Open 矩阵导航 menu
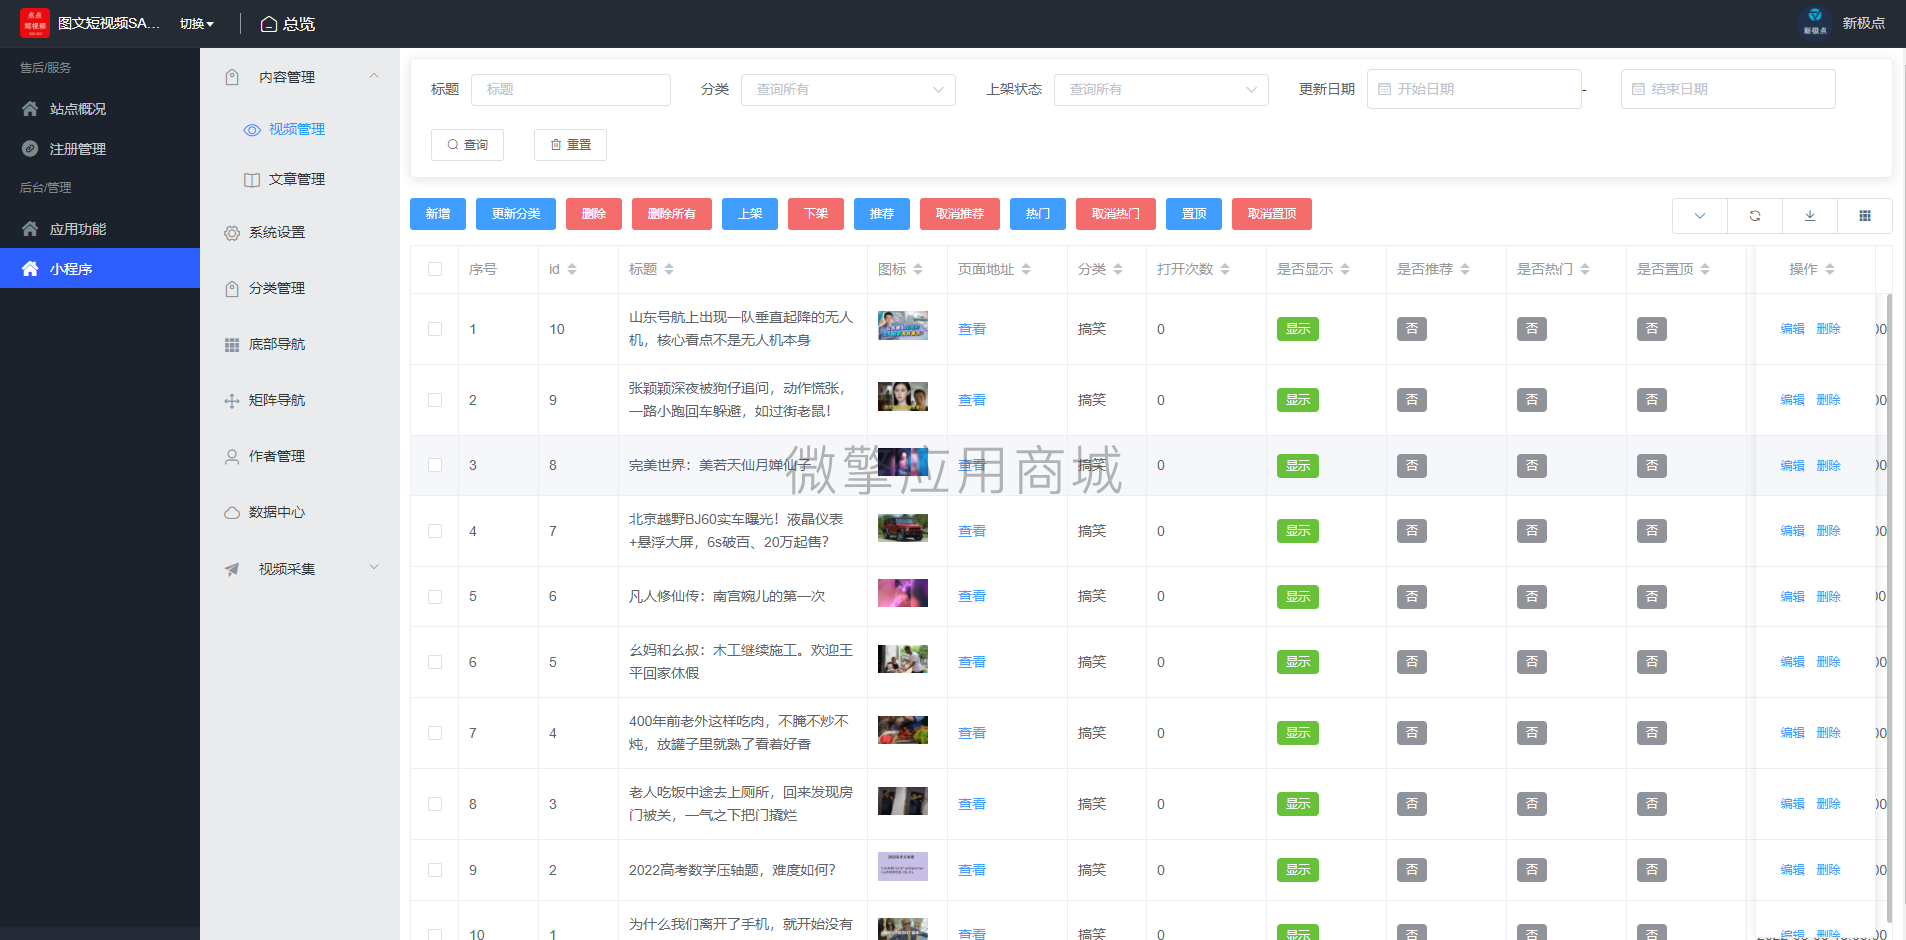Viewport: 1906px width, 940px height. pyautogui.click(x=300, y=400)
